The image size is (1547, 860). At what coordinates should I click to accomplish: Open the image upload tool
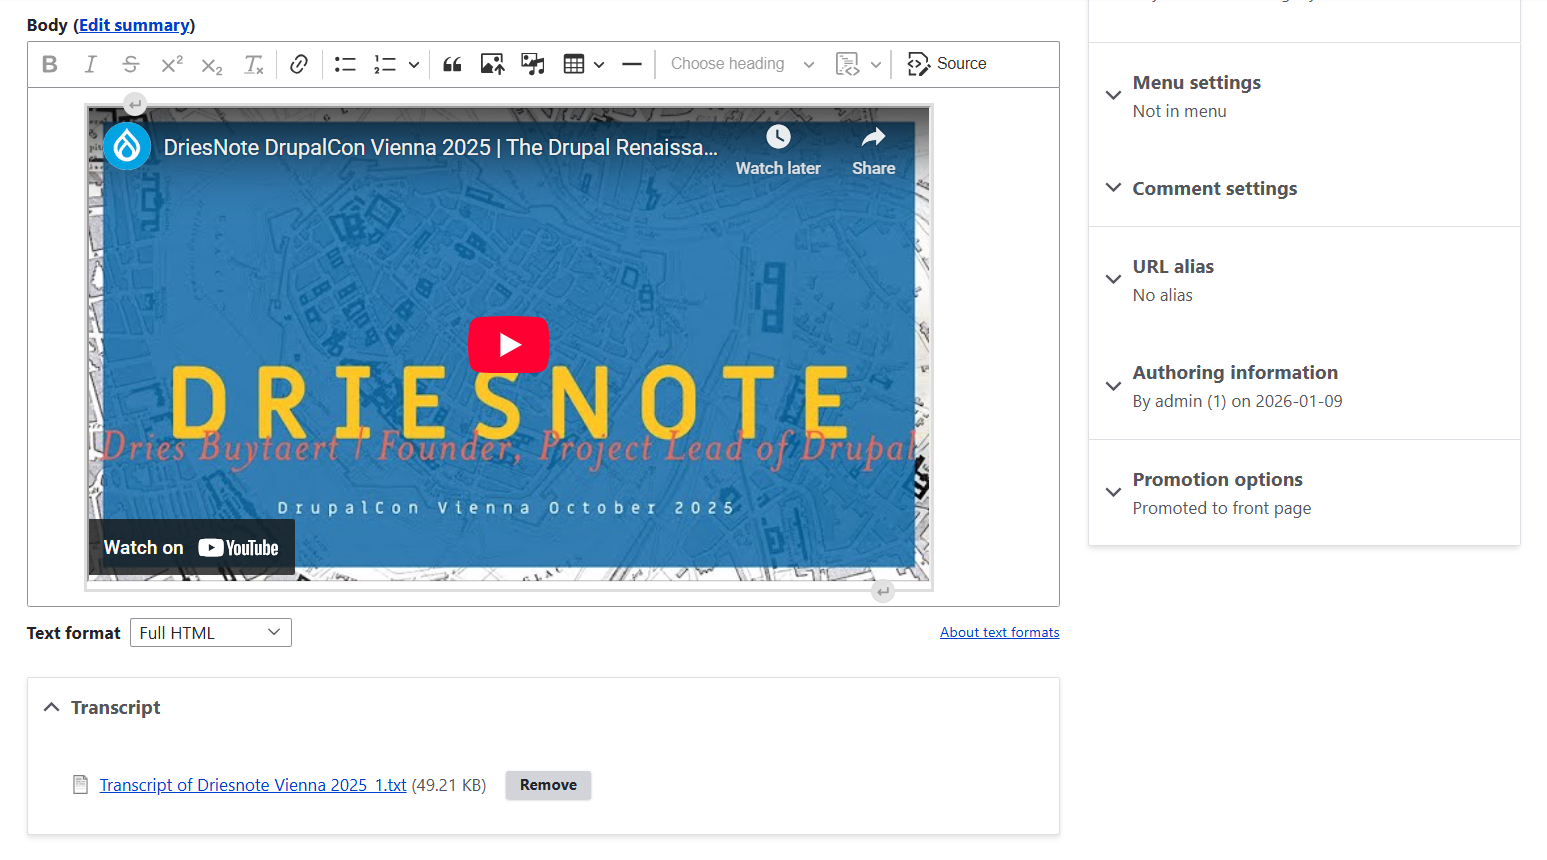tap(491, 64)
